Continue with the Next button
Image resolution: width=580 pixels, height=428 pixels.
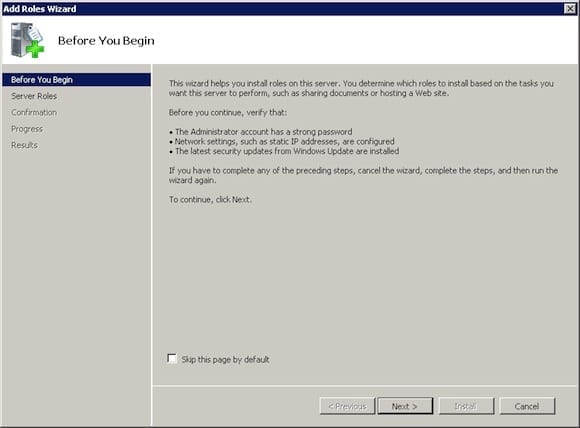click(x=405, y=406)
